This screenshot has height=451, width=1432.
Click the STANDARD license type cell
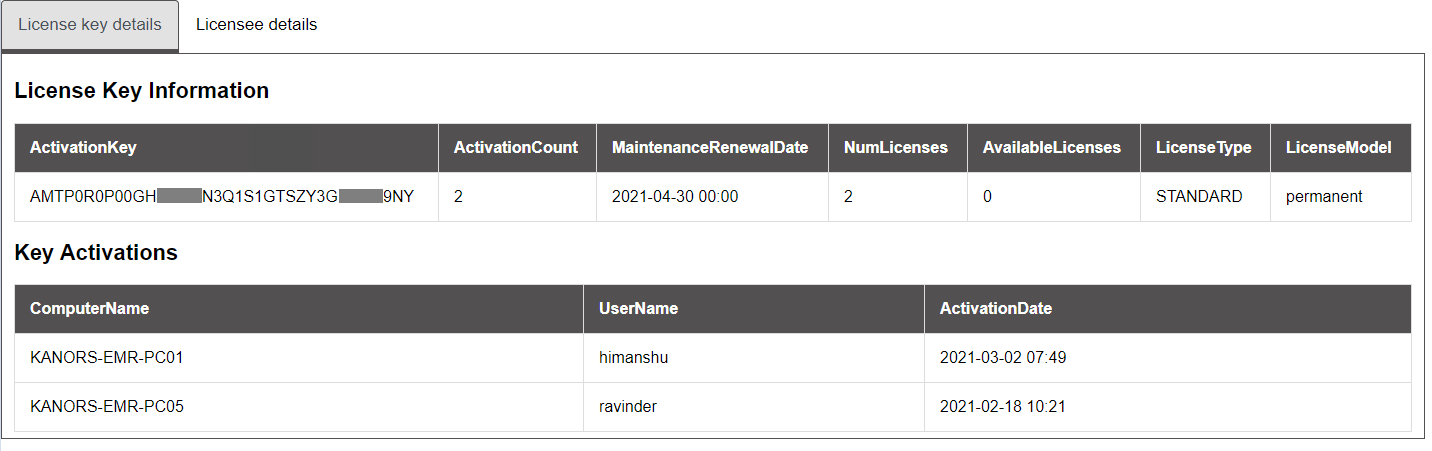(1205, 197)
